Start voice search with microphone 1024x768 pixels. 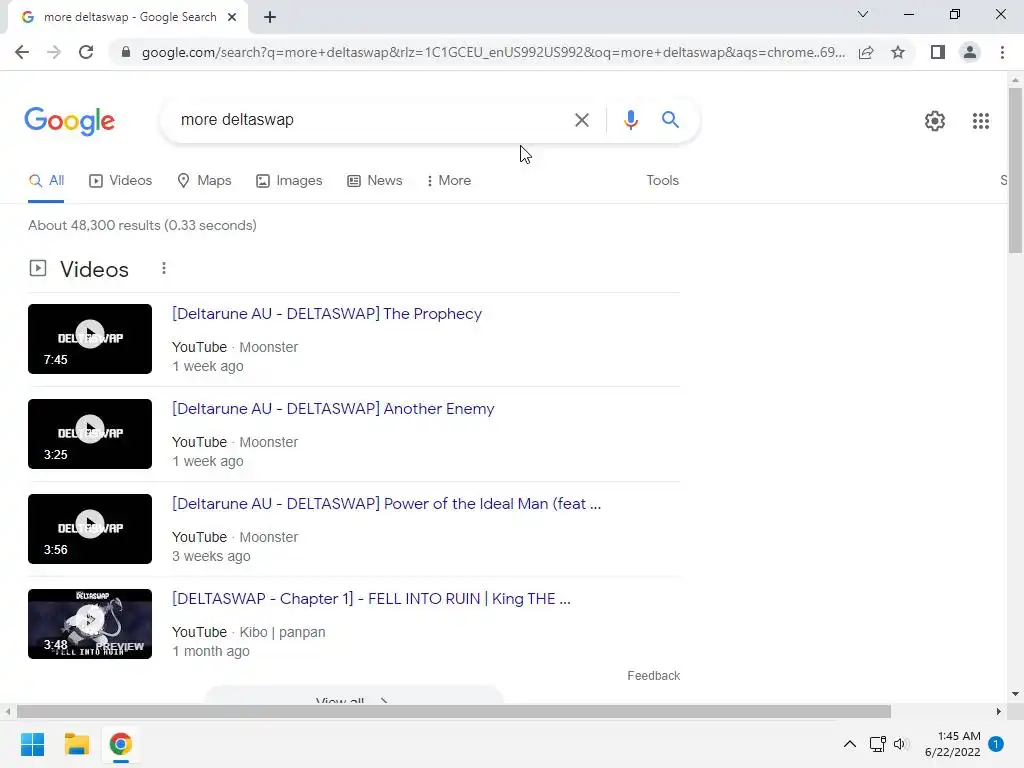630,120
